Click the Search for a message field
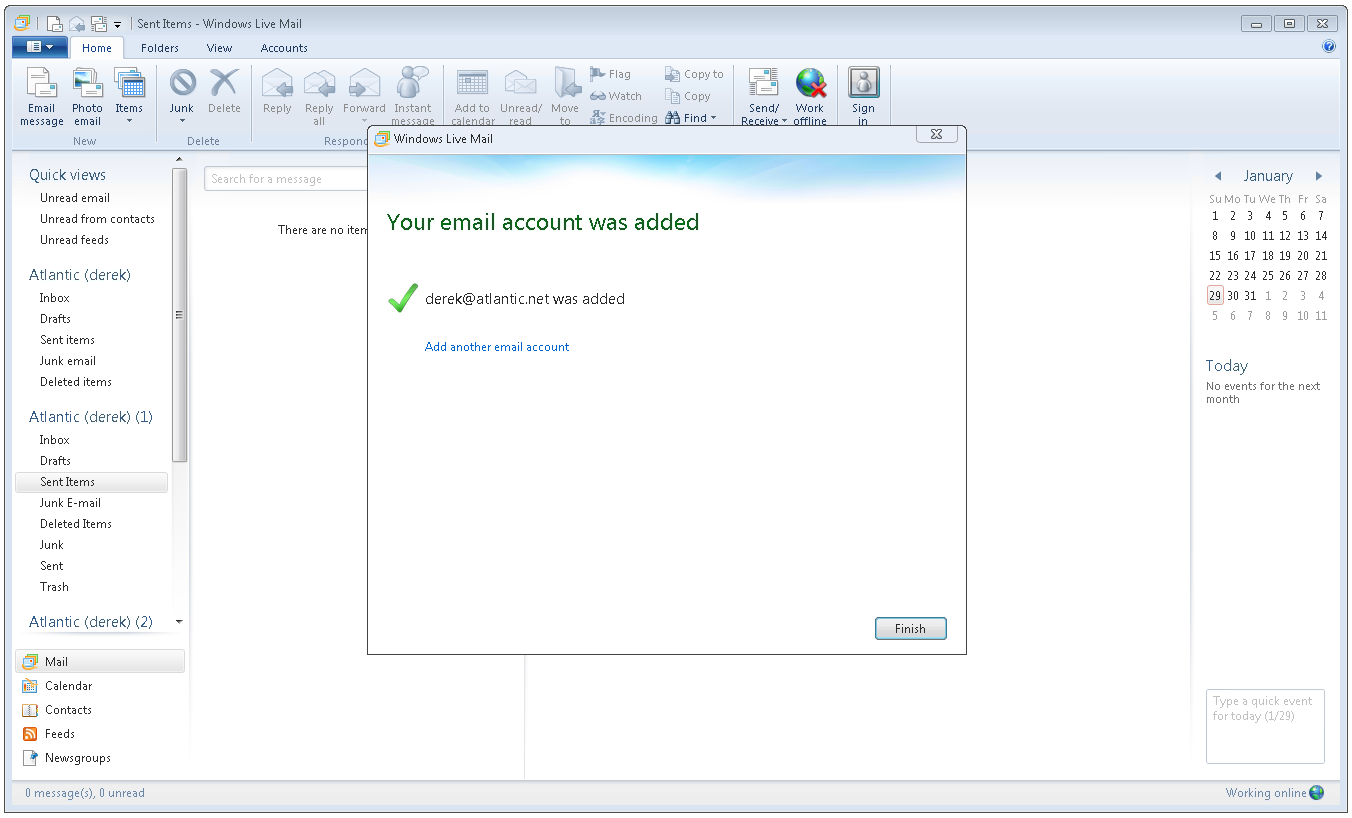The image size is (1352, 818). tap(286, 179)
